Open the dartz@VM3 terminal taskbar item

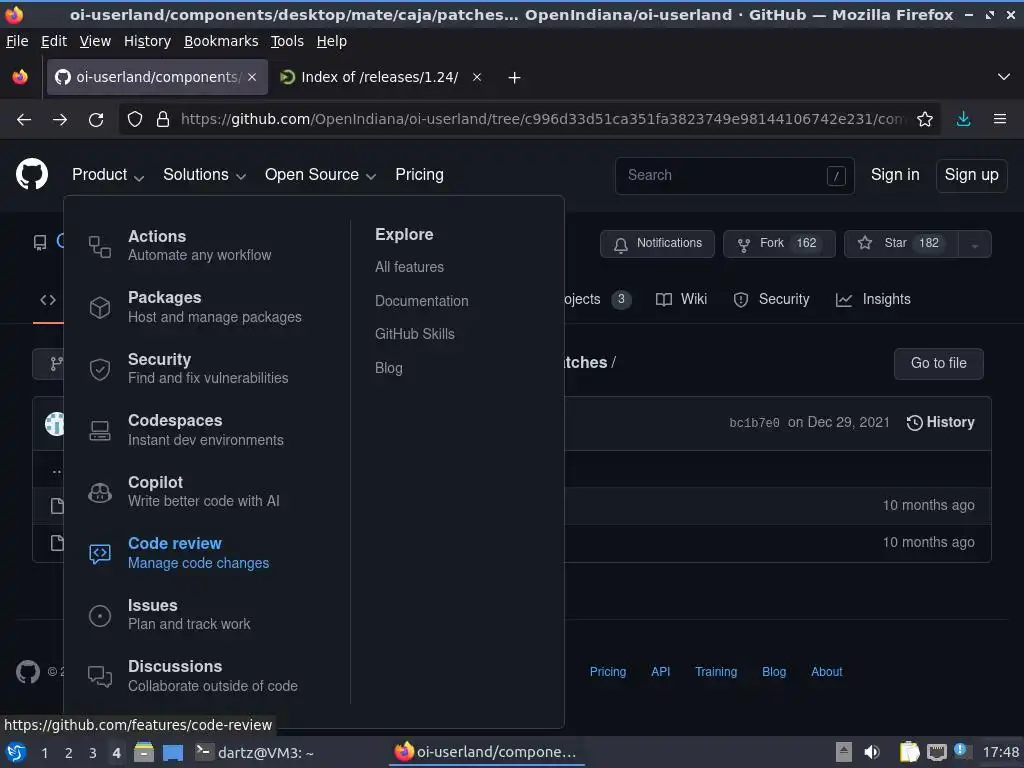(255, 752)
